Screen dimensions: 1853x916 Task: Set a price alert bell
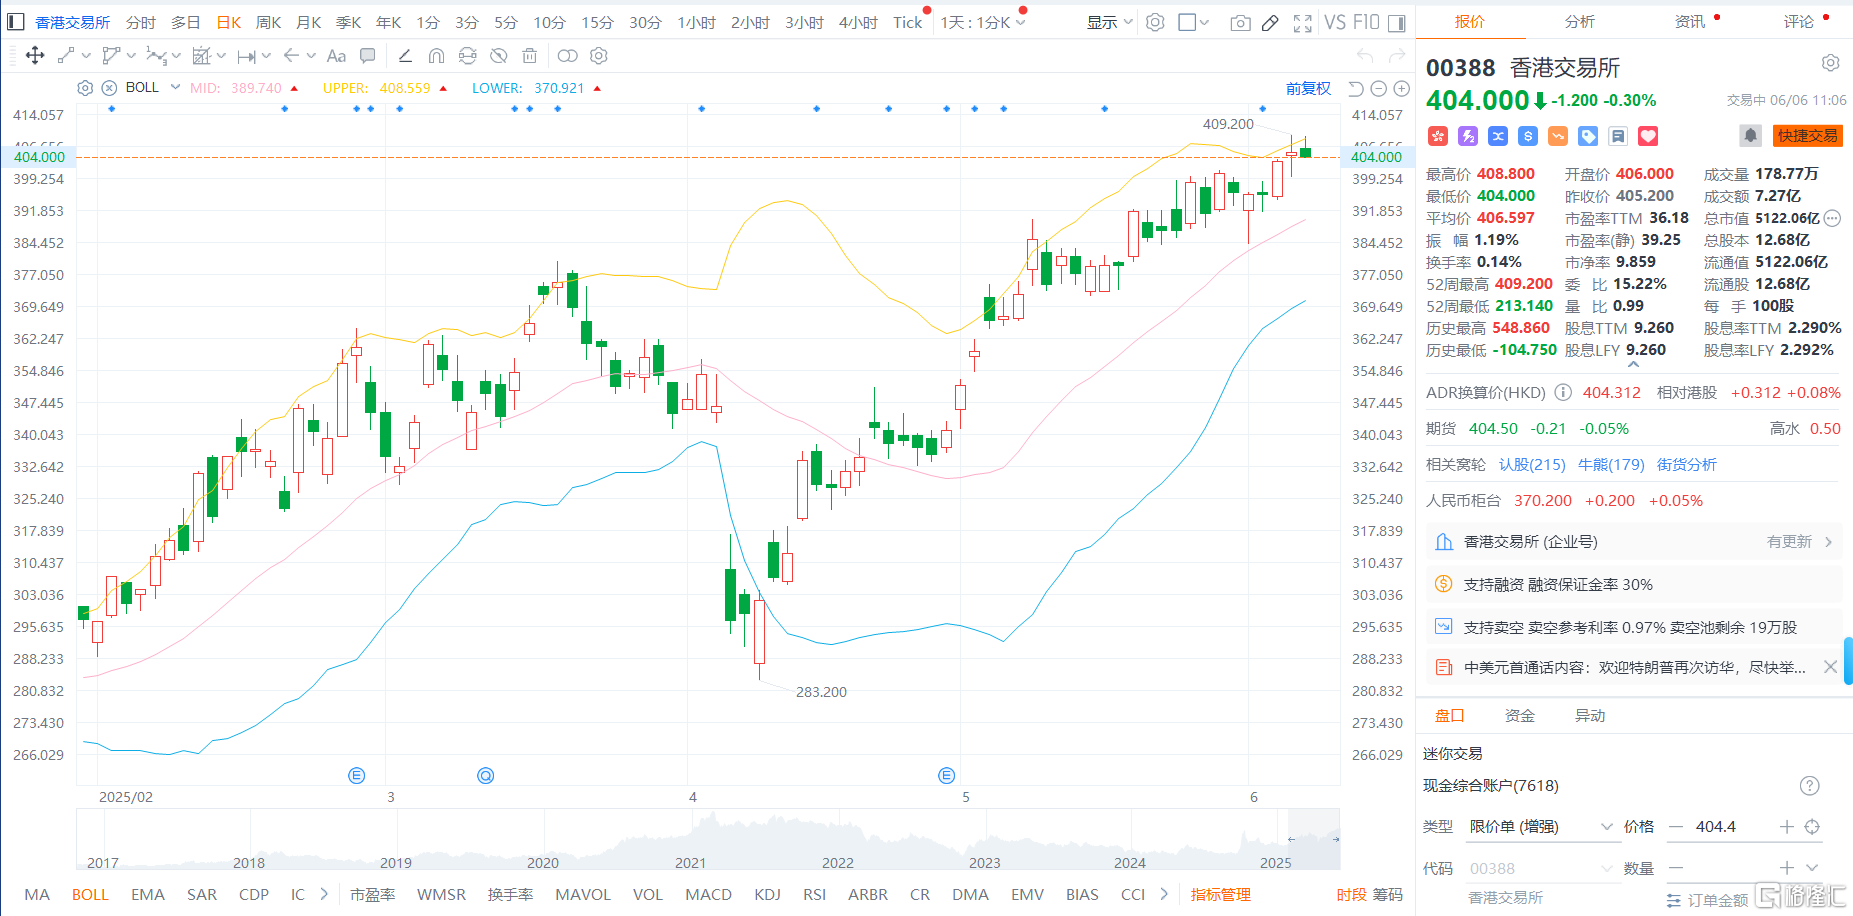pos(1750,135)
